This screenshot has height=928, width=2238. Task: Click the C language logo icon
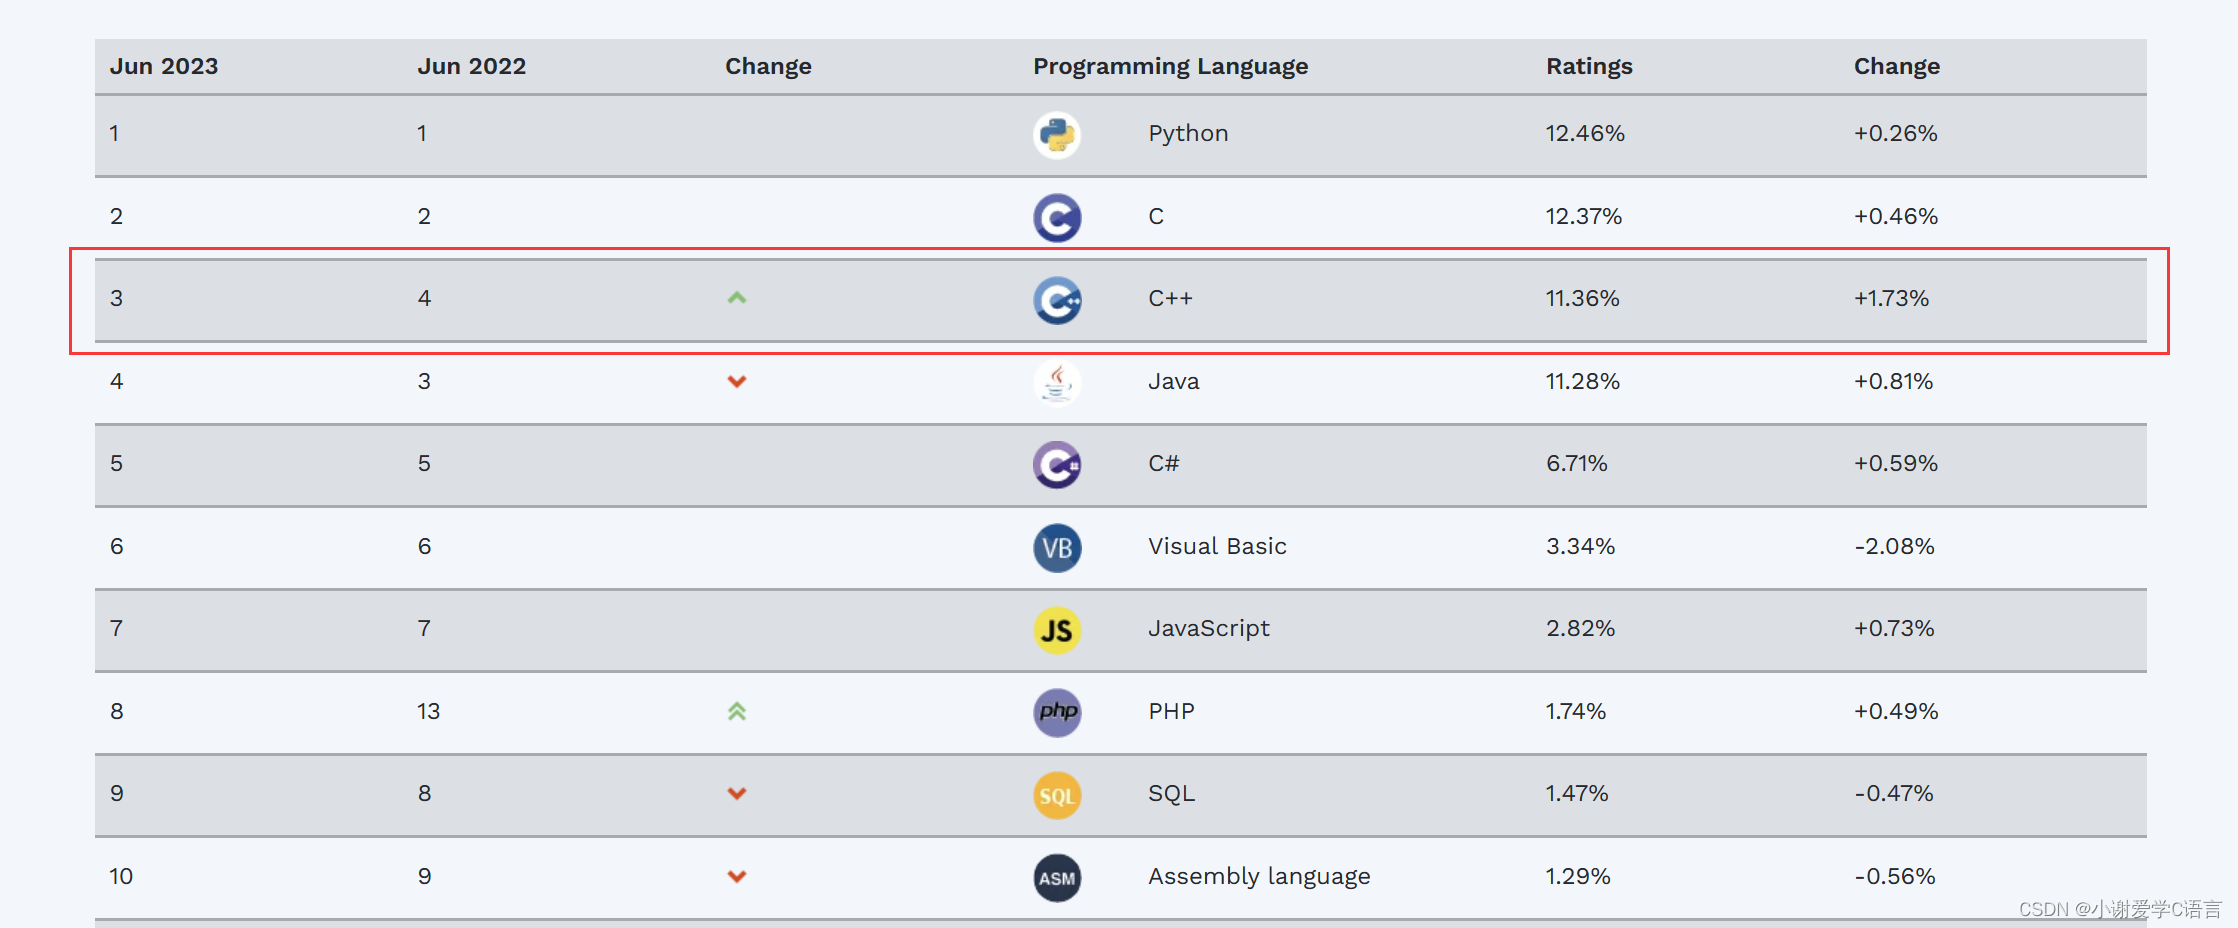click(x=1057, y=218)
